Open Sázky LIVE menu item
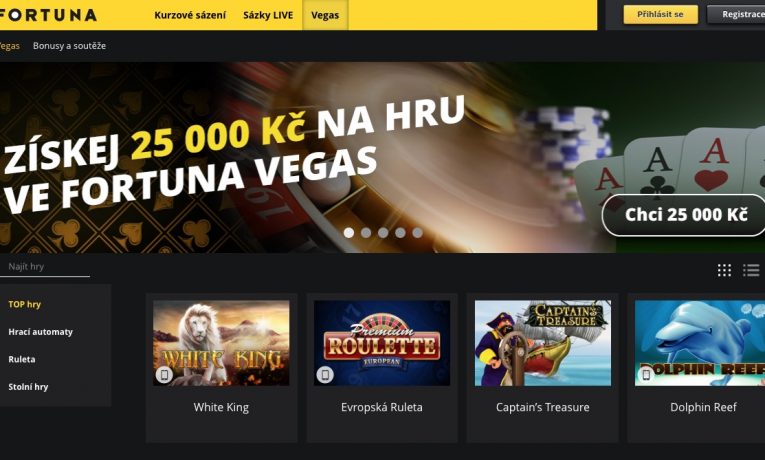The height and width of the screenshot is (460, 765). [268, 15]
